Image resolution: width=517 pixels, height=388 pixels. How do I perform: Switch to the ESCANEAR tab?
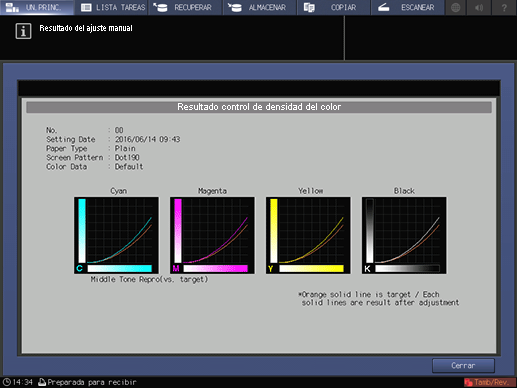pos(408,7)
